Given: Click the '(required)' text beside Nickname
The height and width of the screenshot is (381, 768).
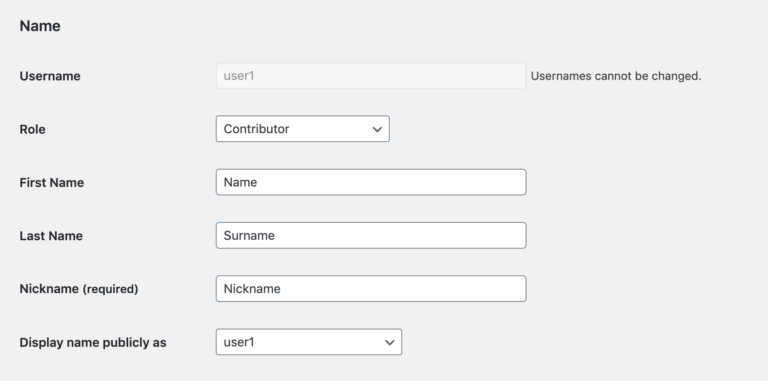Looking at the screenshot, I should coord(110,289).
